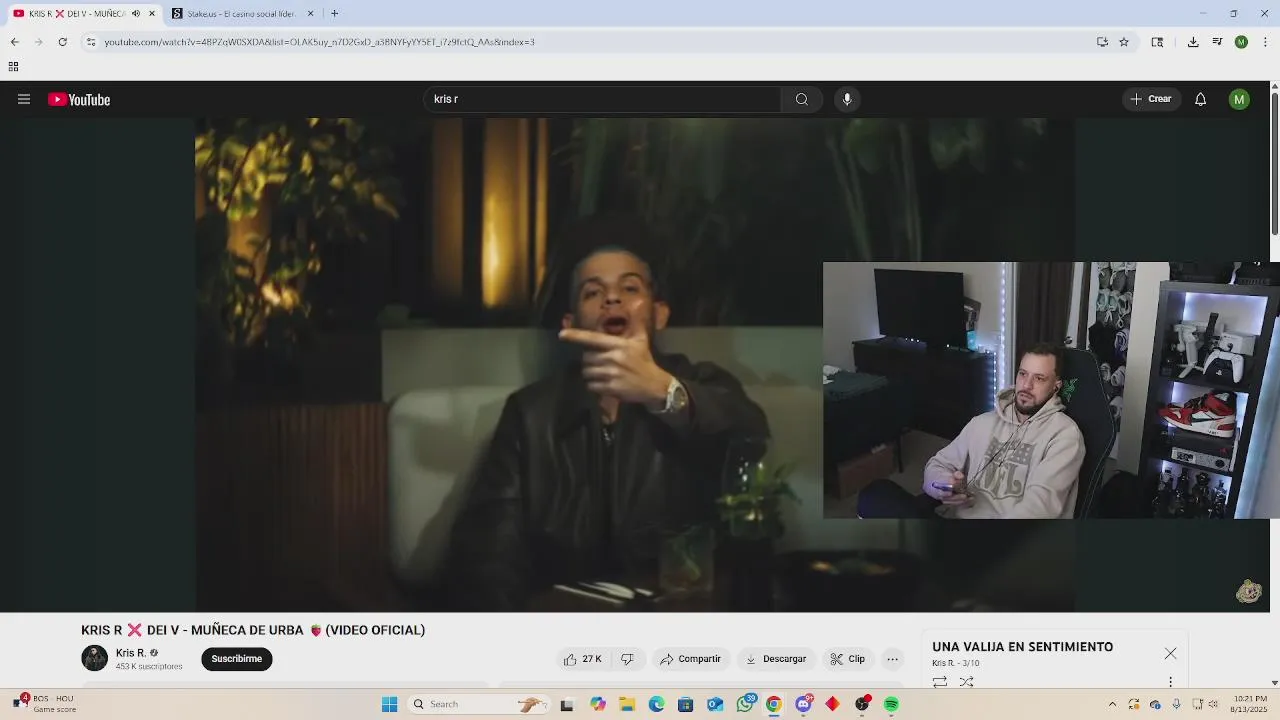Open Spotify from the taskbar

(891, 704)
